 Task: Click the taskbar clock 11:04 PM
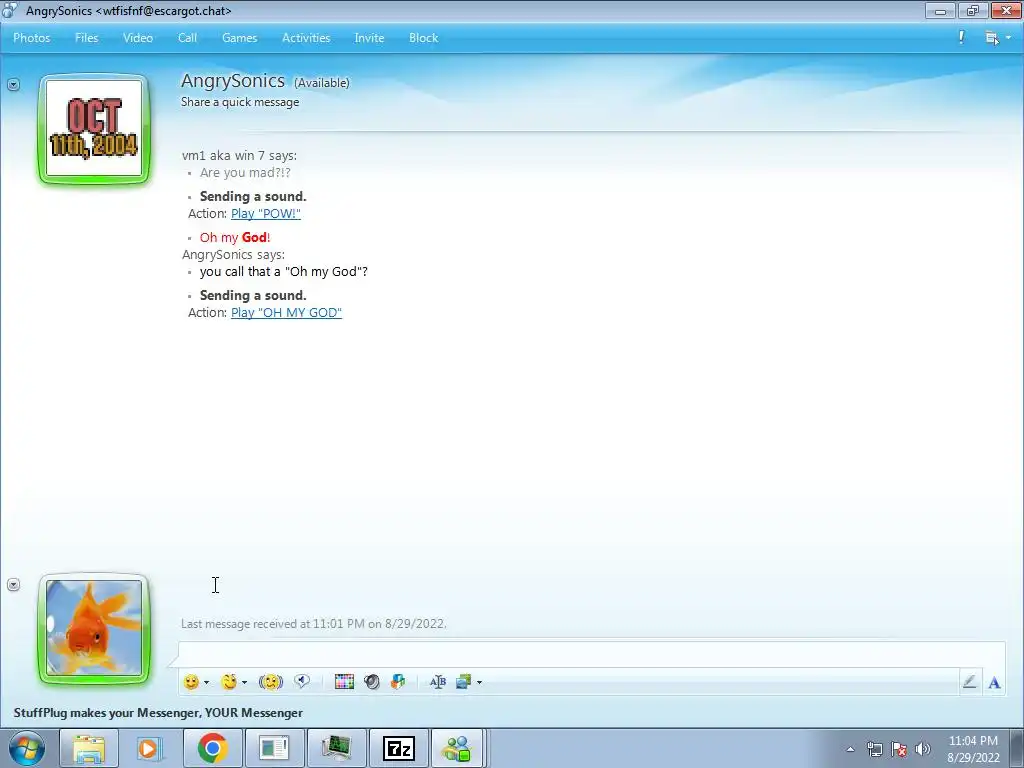pyautogui.click(x=973, y=741)
